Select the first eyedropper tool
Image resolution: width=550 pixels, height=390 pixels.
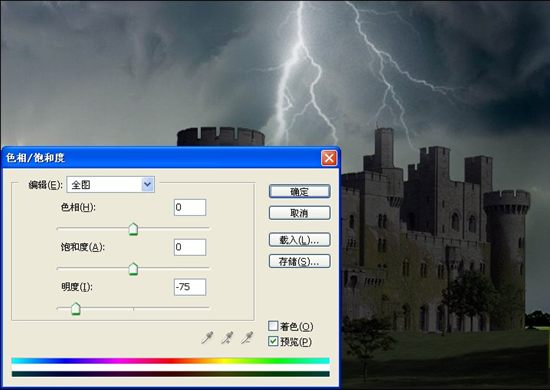207,337
